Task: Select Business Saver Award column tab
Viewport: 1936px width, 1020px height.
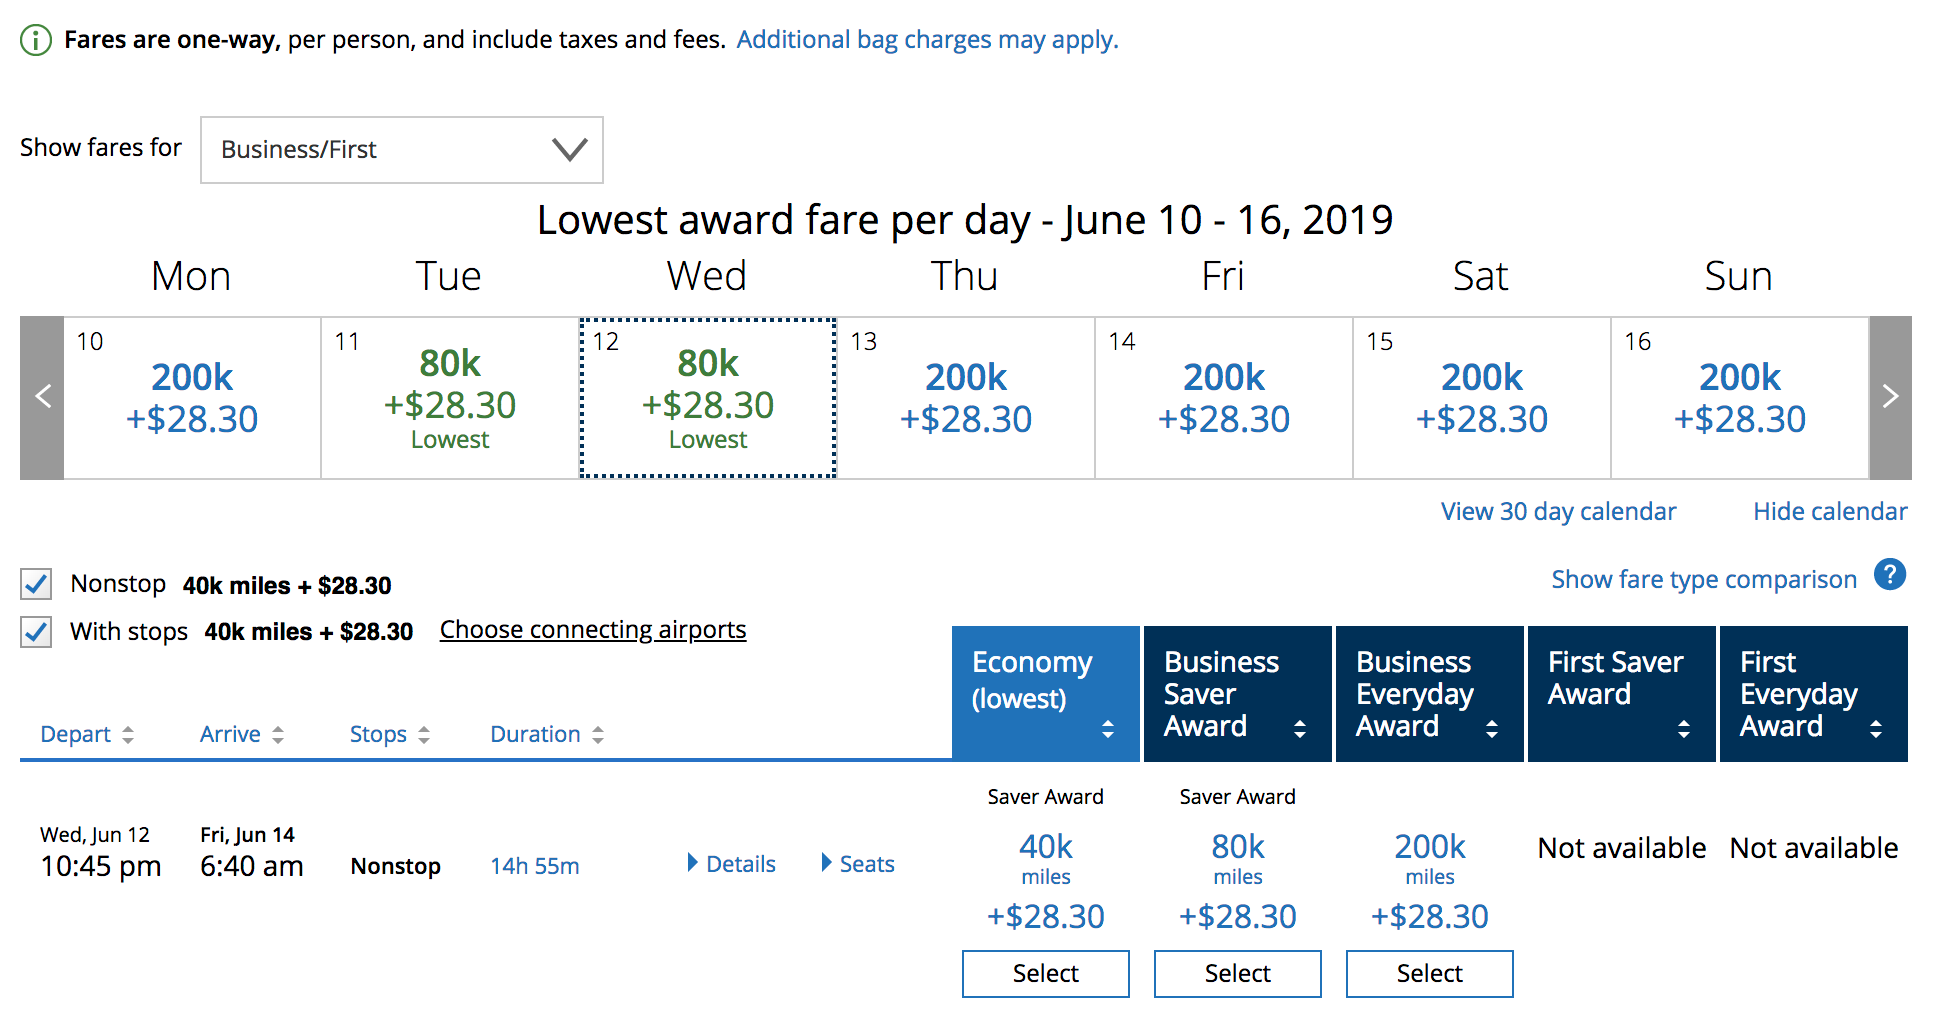Action: 1236,693
